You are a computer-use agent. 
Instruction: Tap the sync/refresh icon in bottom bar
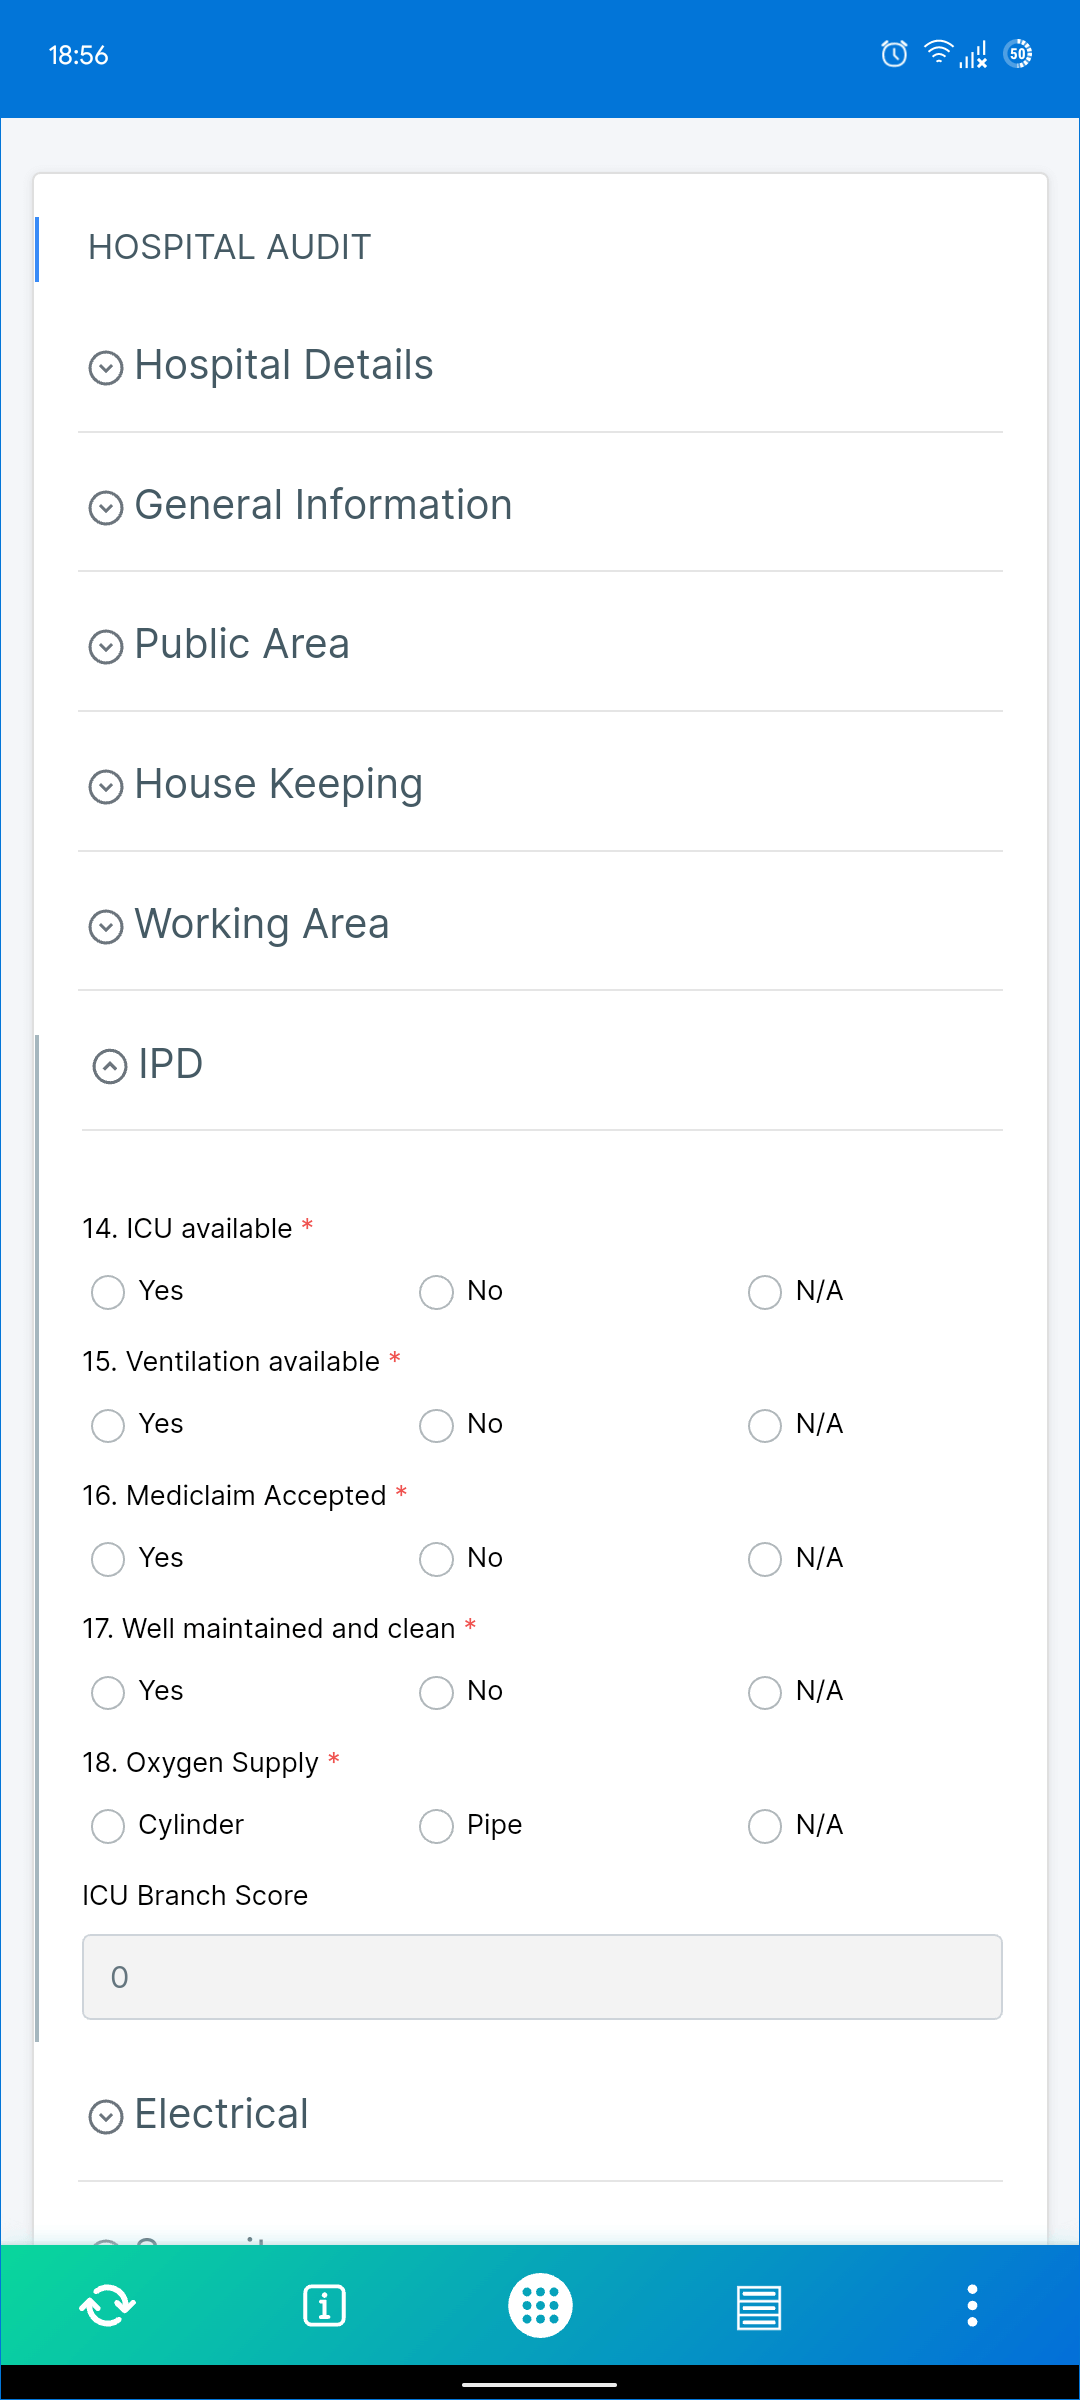(x=107, y=2305)
